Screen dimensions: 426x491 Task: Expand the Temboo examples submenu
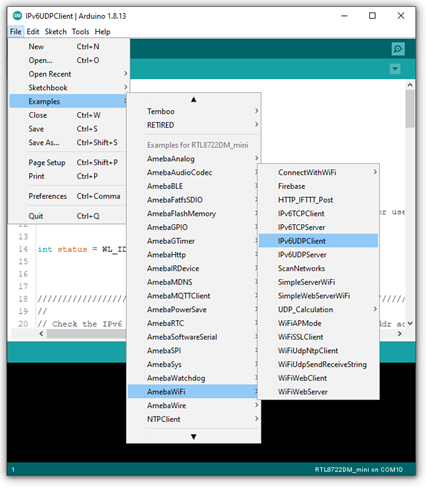[193, 111]
